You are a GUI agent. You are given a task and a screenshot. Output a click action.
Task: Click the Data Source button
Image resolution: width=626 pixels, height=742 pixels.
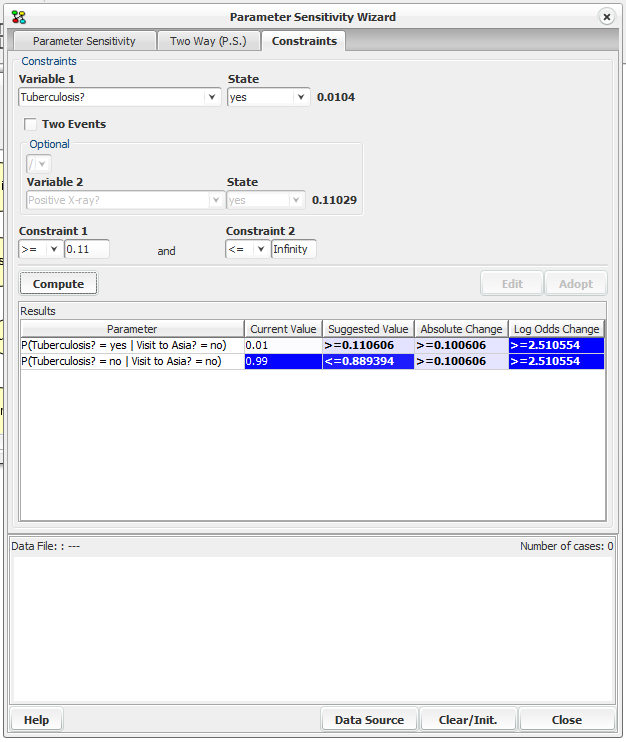coord(370,720)
